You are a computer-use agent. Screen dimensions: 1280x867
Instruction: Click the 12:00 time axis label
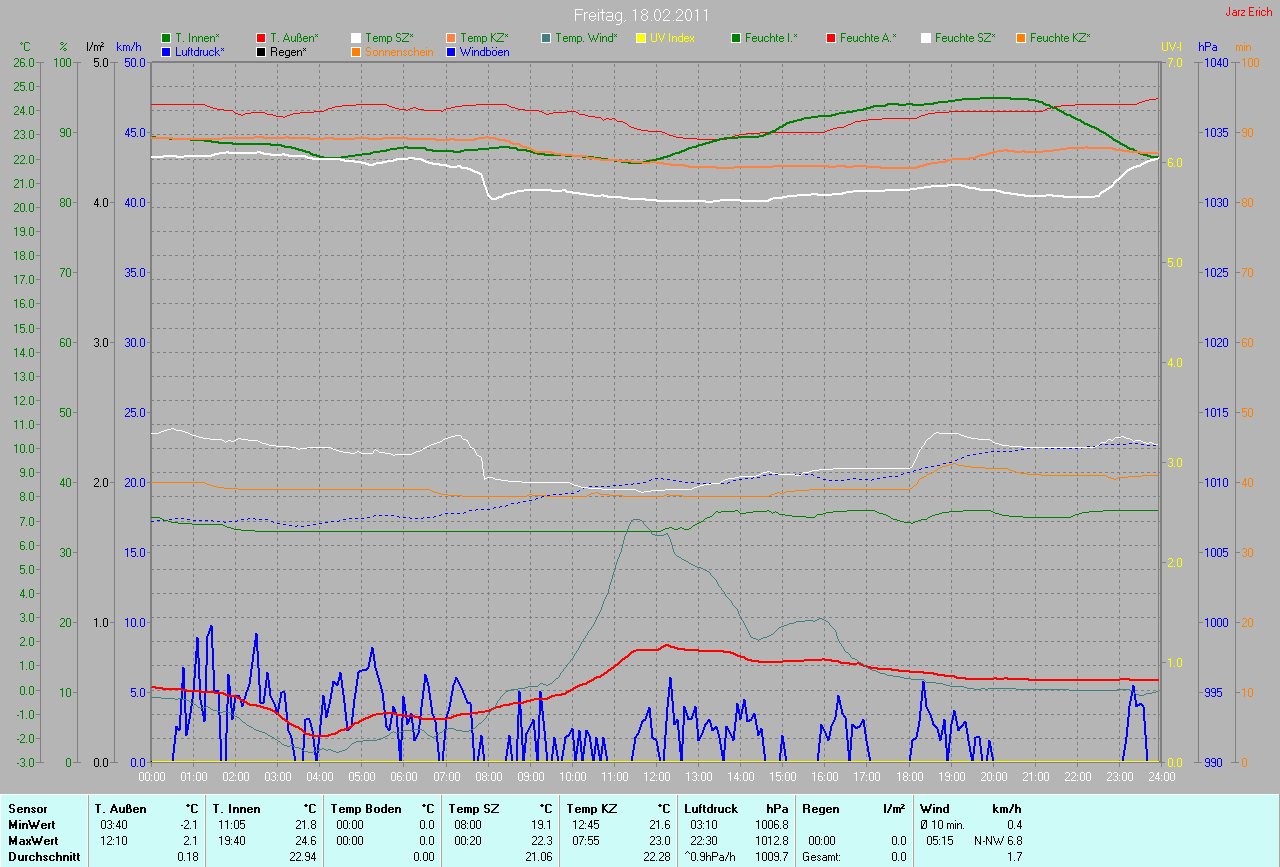coord(656,776)
